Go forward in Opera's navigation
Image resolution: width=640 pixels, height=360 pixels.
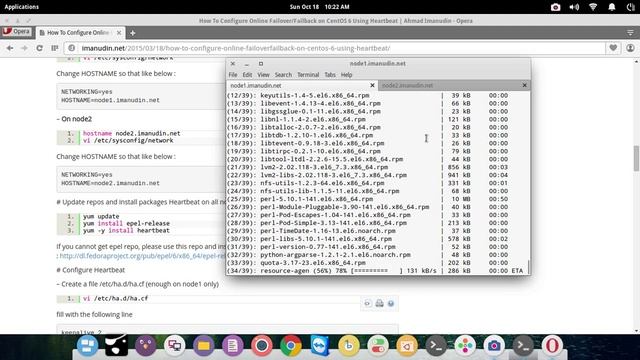(x=24, y=48)
